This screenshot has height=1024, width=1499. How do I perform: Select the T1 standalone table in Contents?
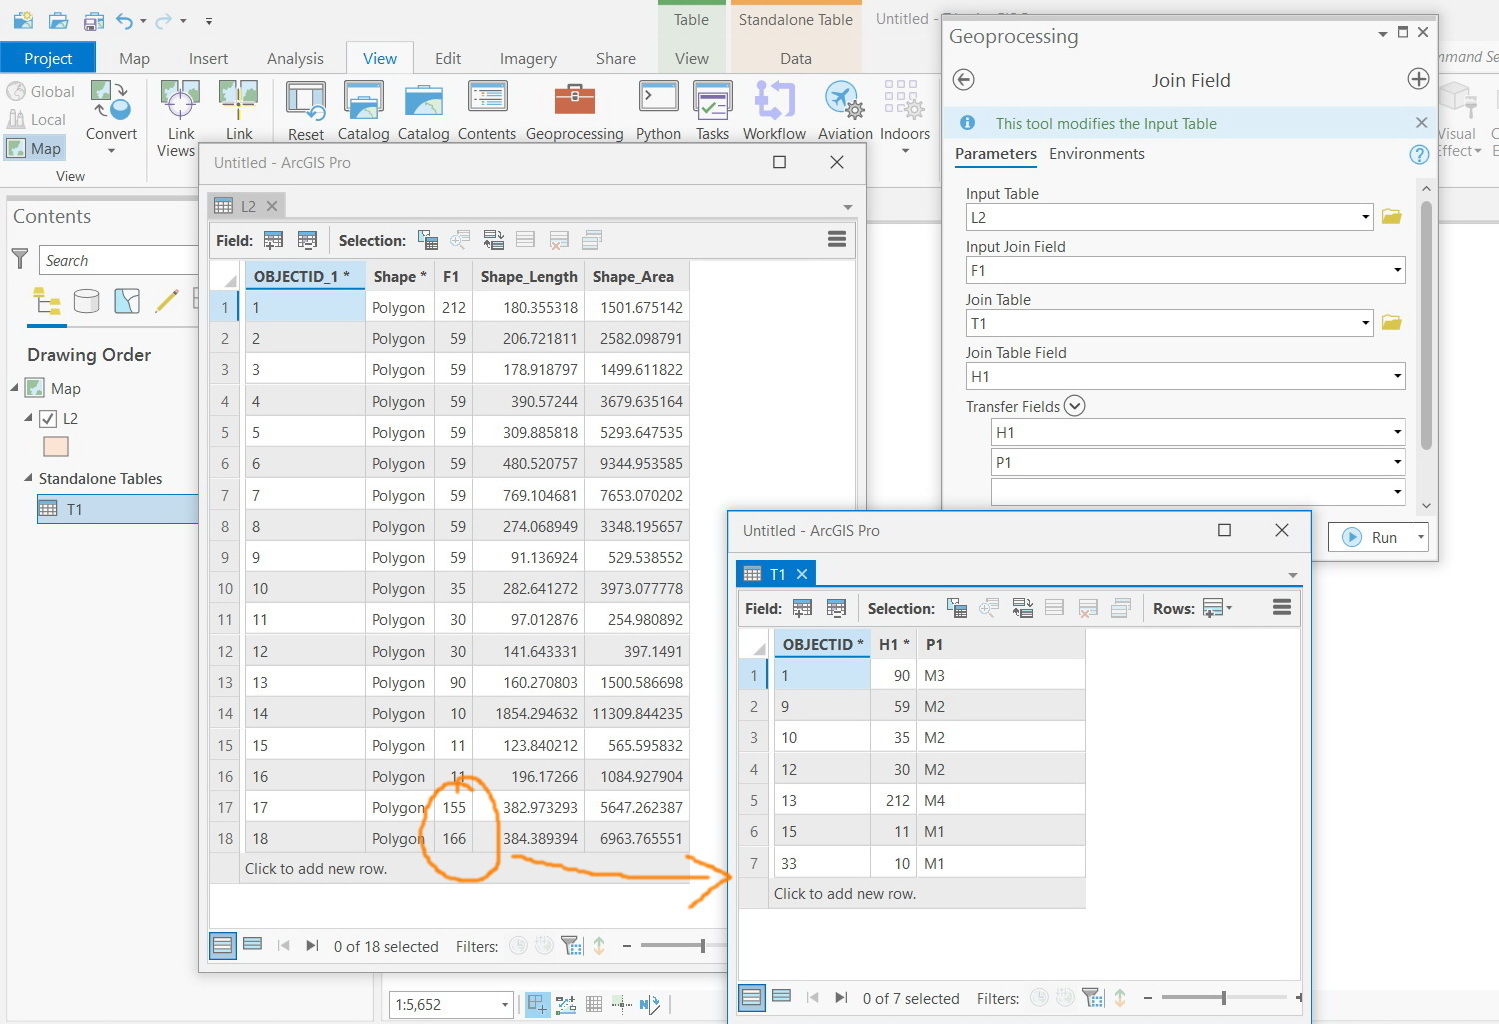pos(118,509)
